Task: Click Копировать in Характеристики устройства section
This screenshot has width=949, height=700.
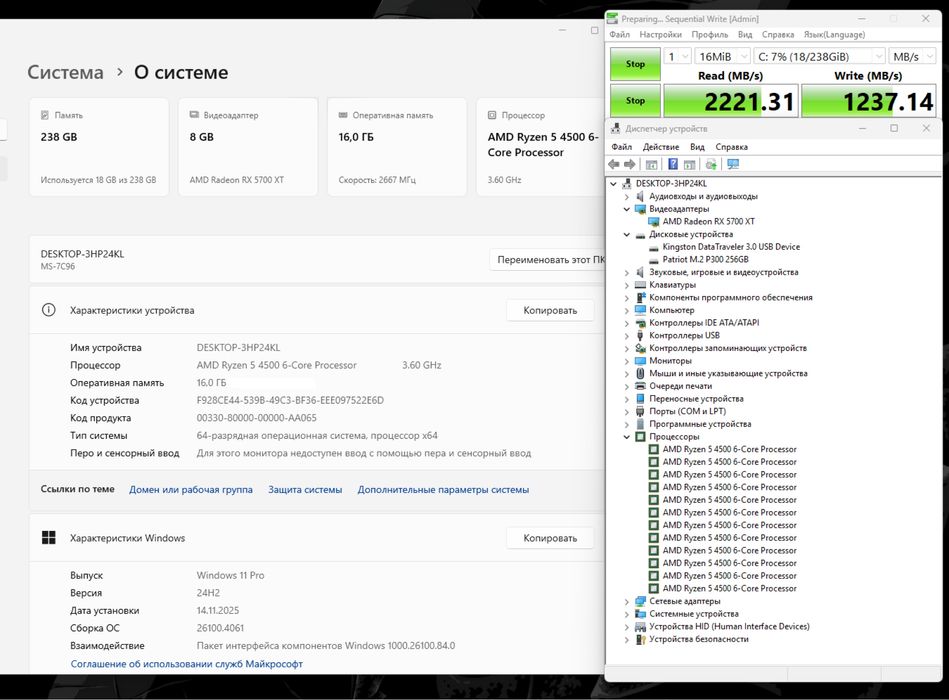Action: pos(550,310)
